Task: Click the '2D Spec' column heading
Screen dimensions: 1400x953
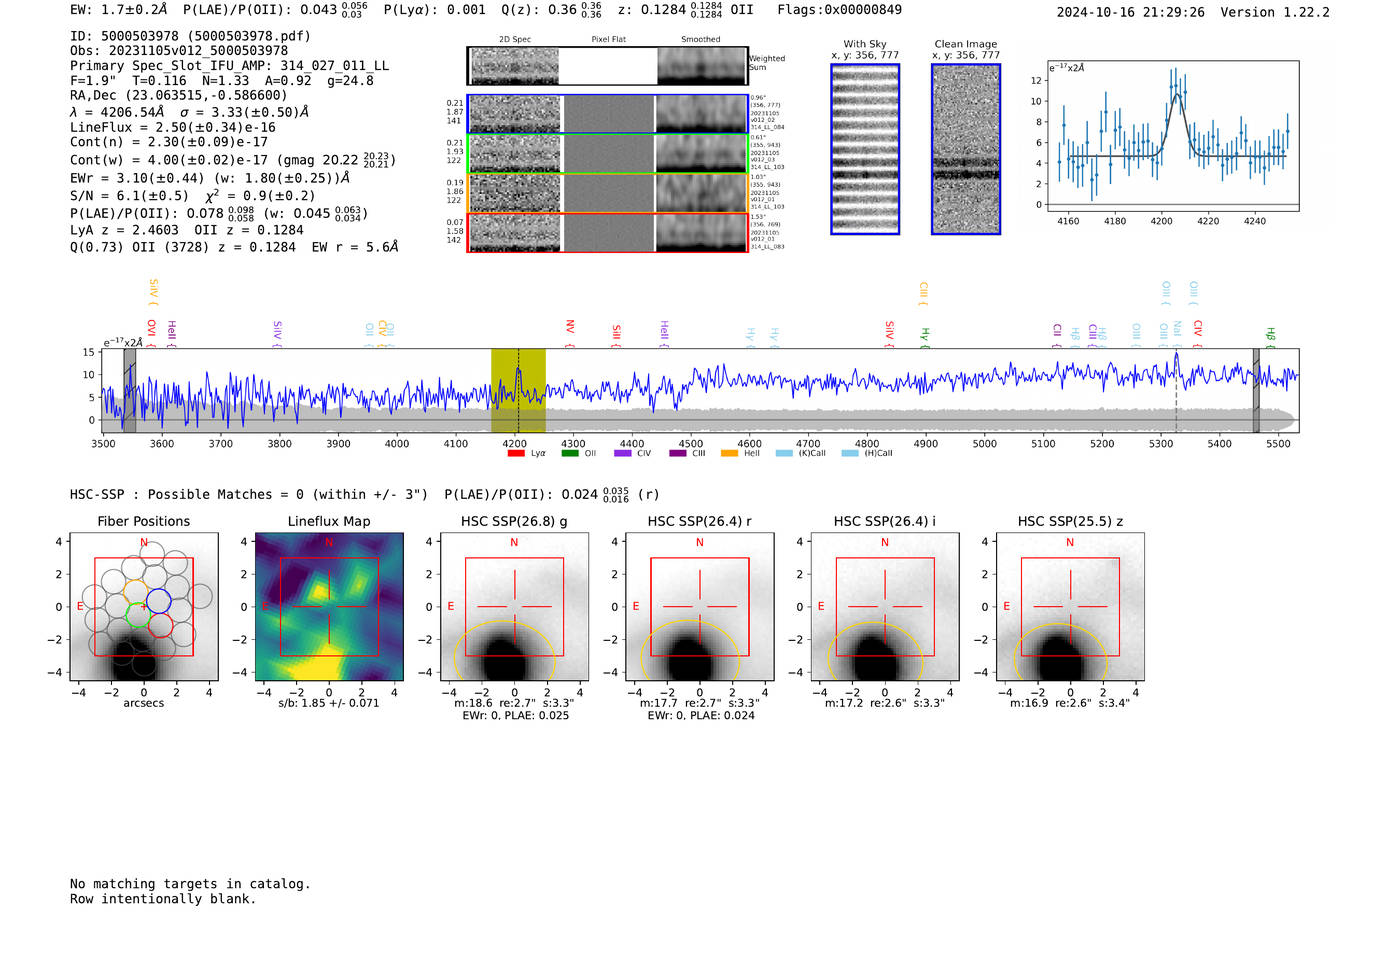Action: point(515,39)
